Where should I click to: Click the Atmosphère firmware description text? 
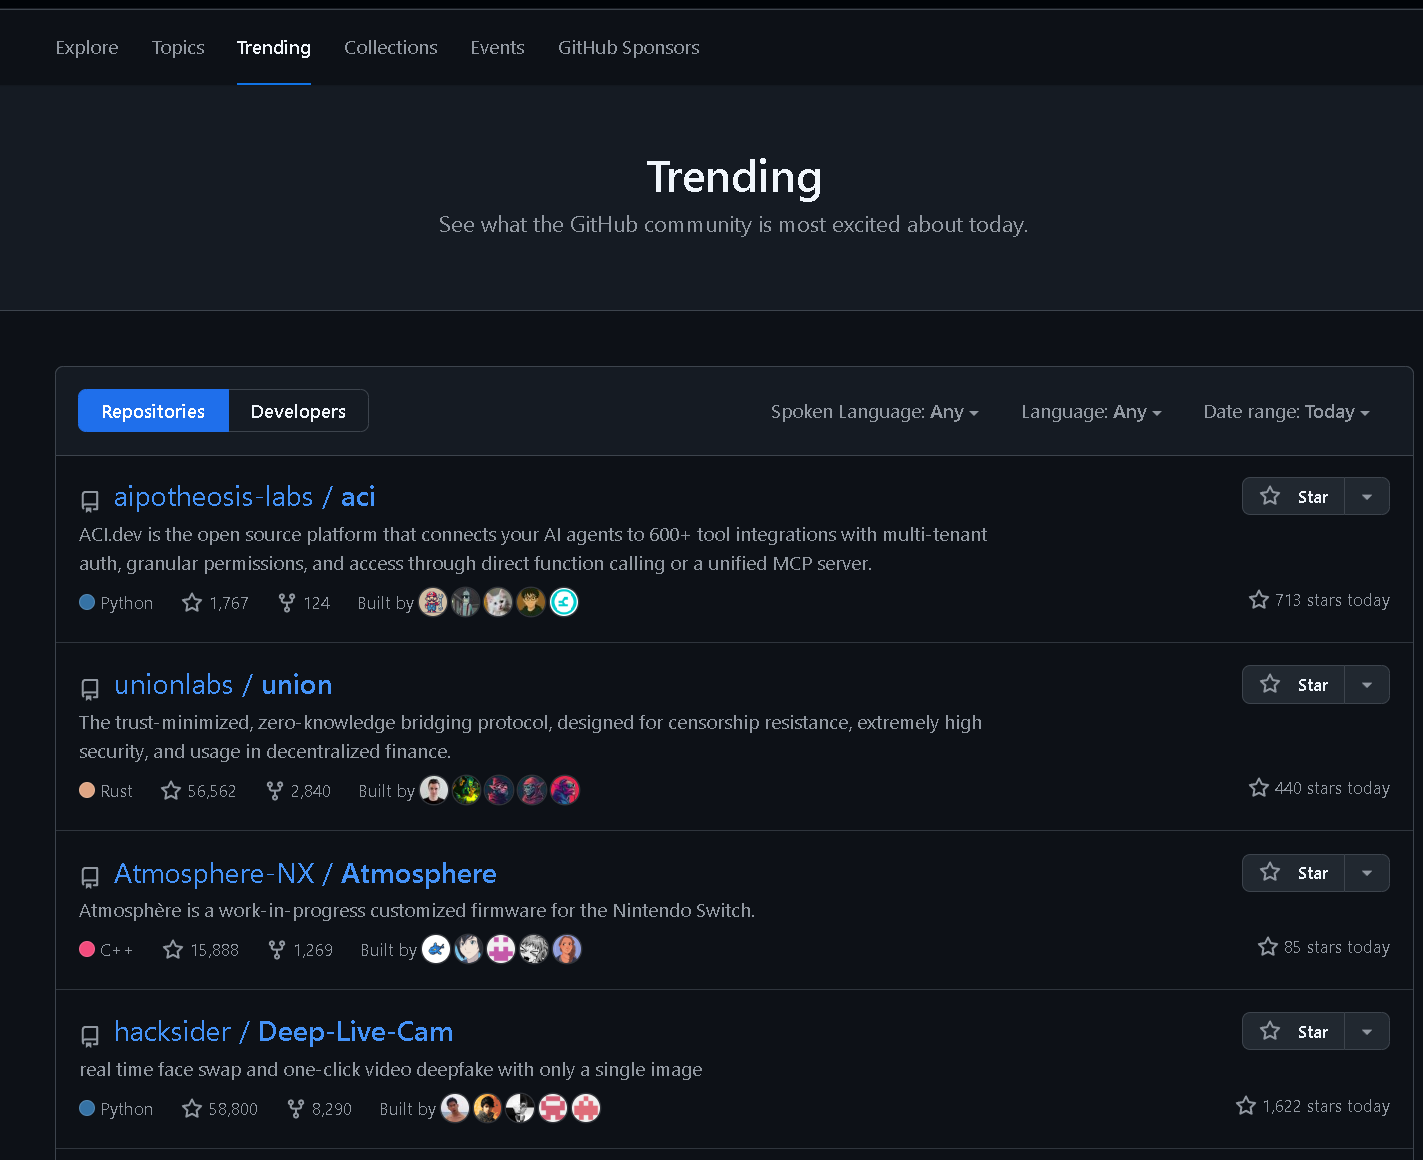coord(417,910)
